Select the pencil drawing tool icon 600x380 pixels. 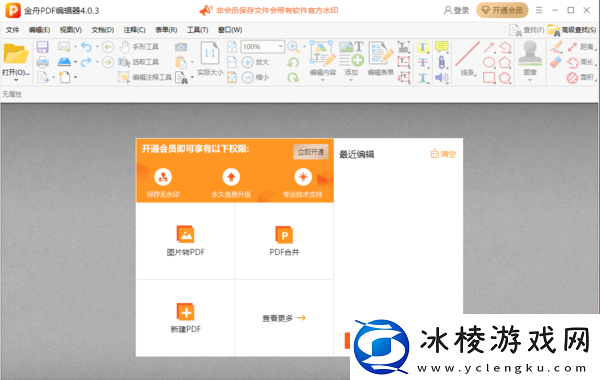556,47
